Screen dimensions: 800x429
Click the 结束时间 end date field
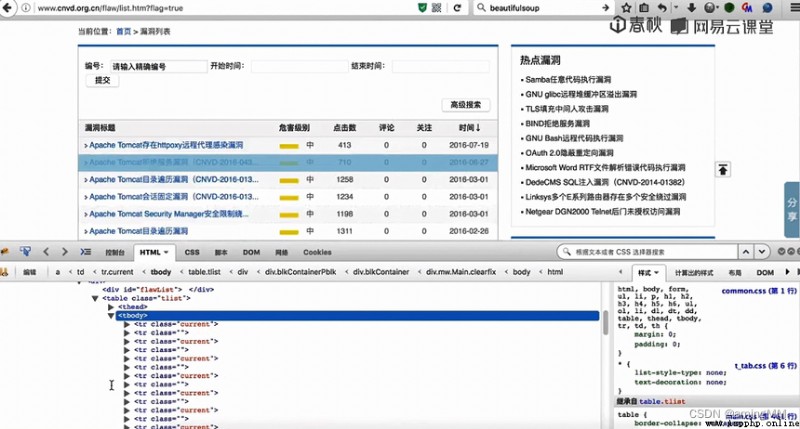440,66
